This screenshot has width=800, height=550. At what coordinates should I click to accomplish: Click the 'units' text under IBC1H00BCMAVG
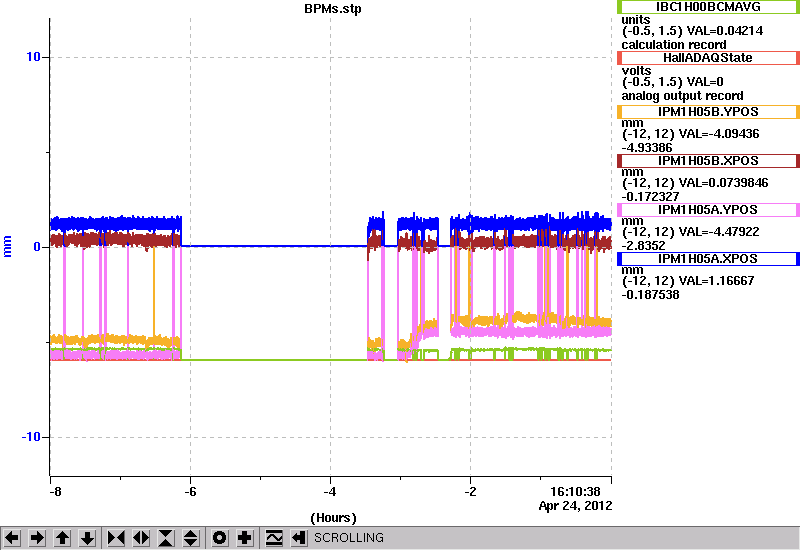(636, 20)
